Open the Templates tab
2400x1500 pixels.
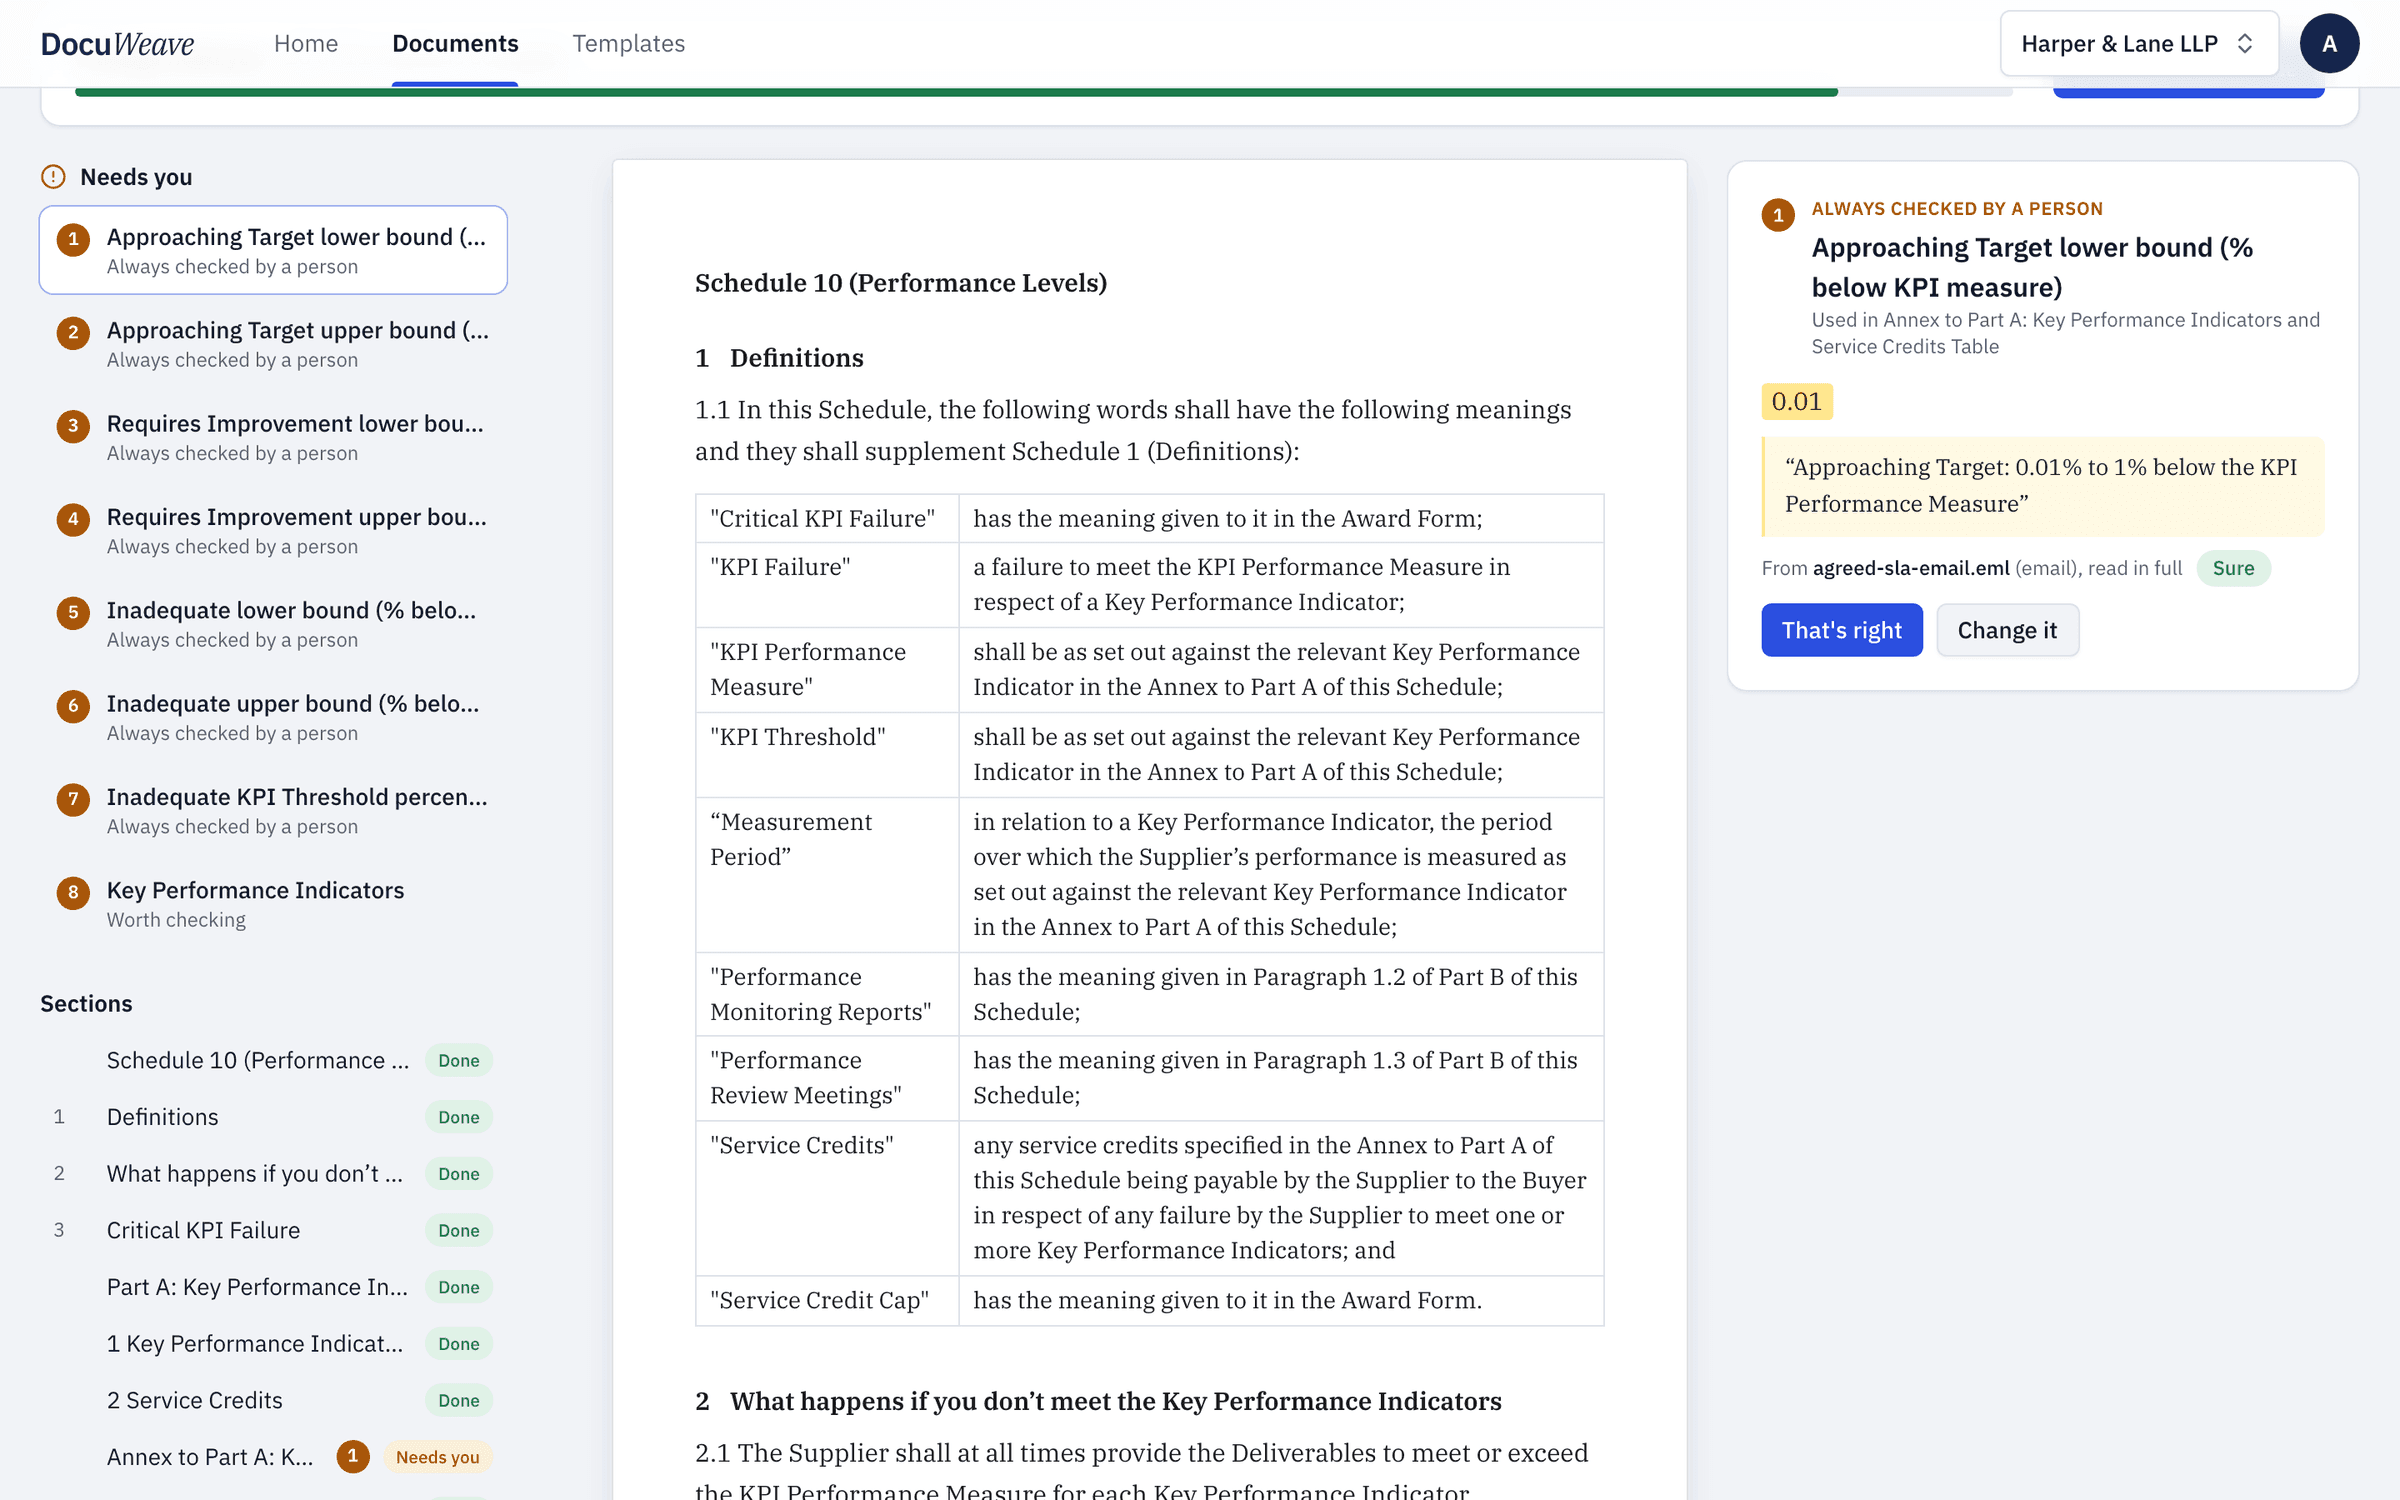pos(628,43)
